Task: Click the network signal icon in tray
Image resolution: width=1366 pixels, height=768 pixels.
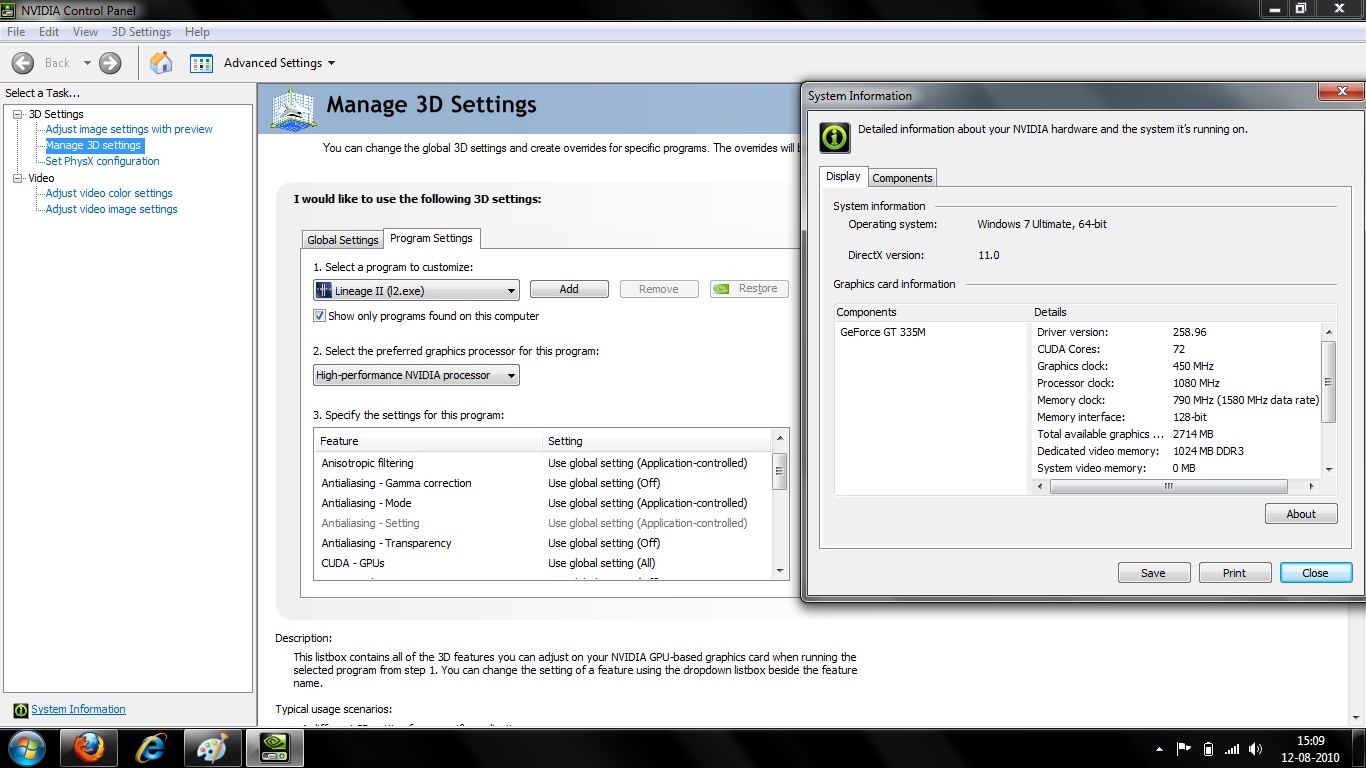Action: tap(1232, 749)
